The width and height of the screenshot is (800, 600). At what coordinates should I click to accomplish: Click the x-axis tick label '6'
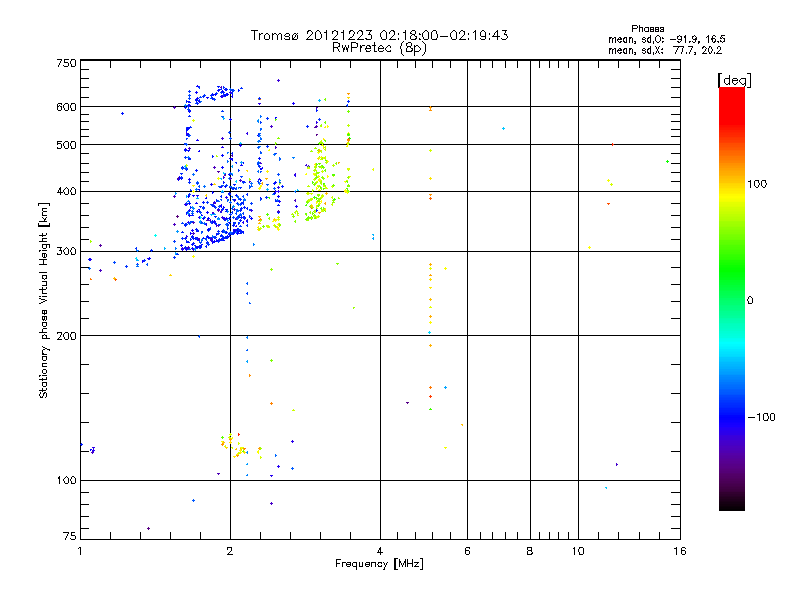pos(467,551)
